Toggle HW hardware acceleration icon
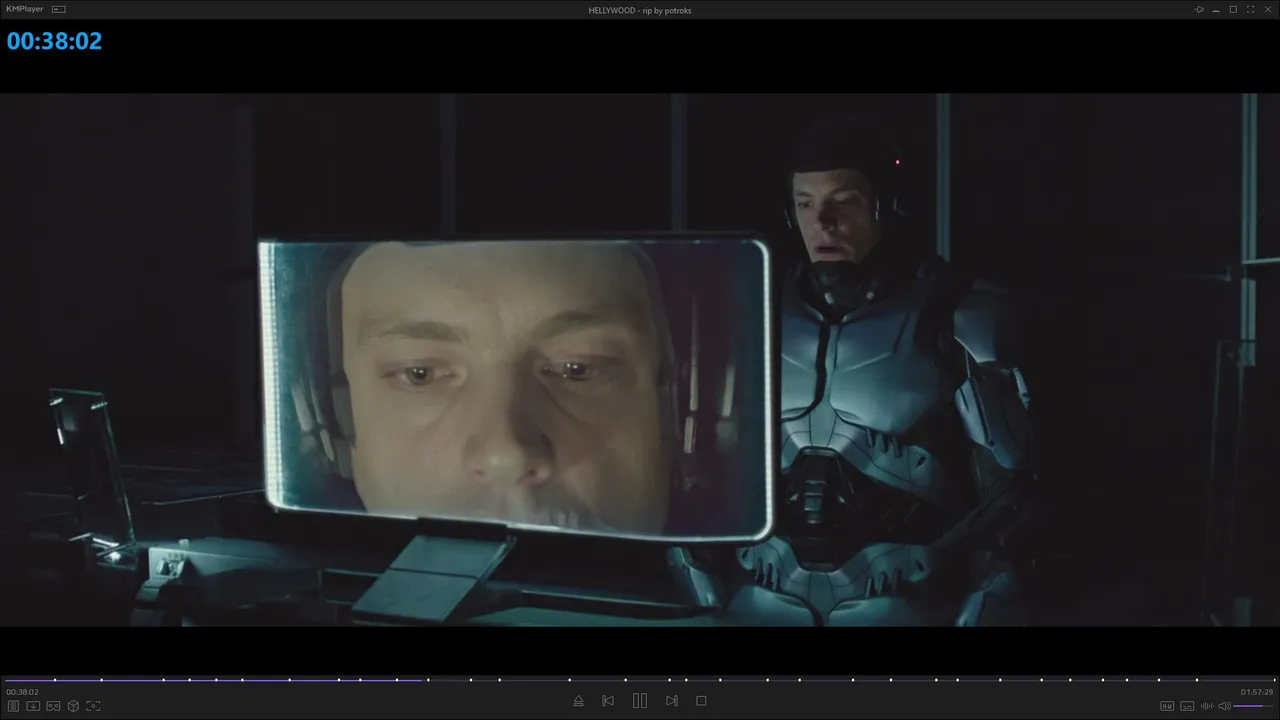Image resolution: width=1280 pixels, height=720 pixels. pyautogui.click(x=1167, y=706)
